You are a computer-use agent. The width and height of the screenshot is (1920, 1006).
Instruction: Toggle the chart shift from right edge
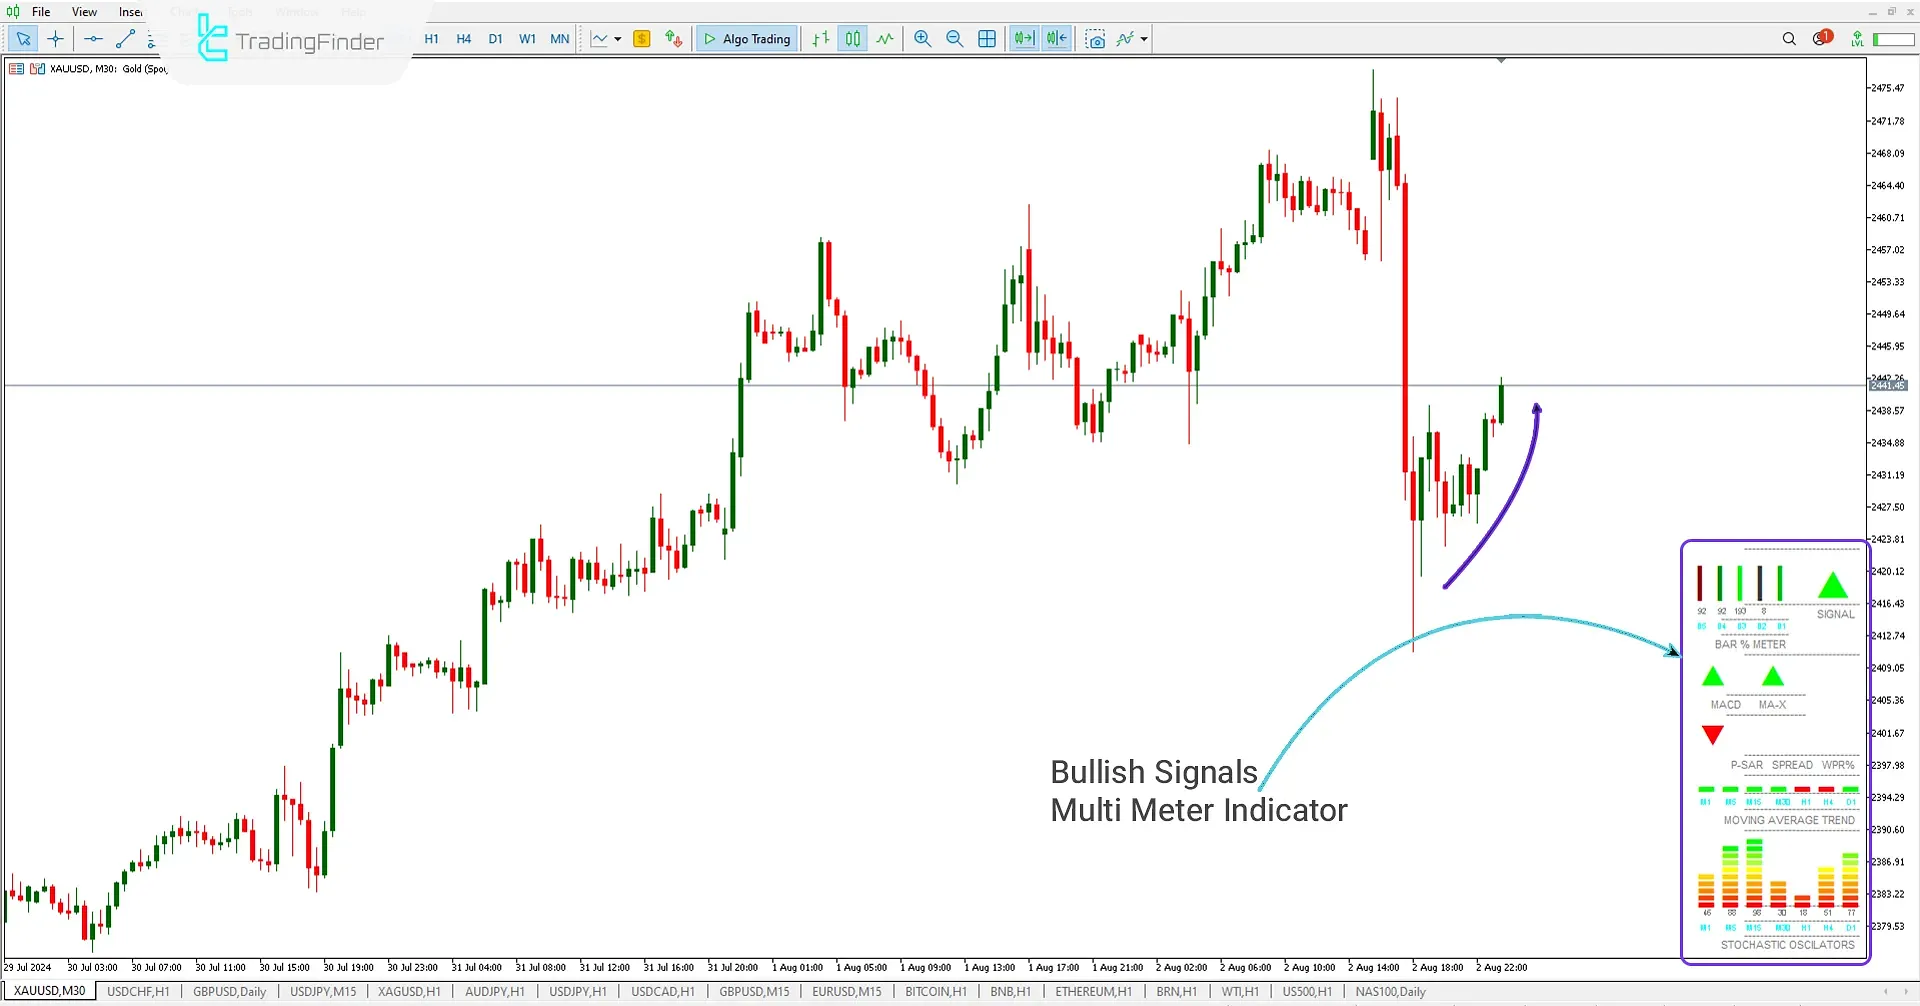click(x=1056, y=39)
